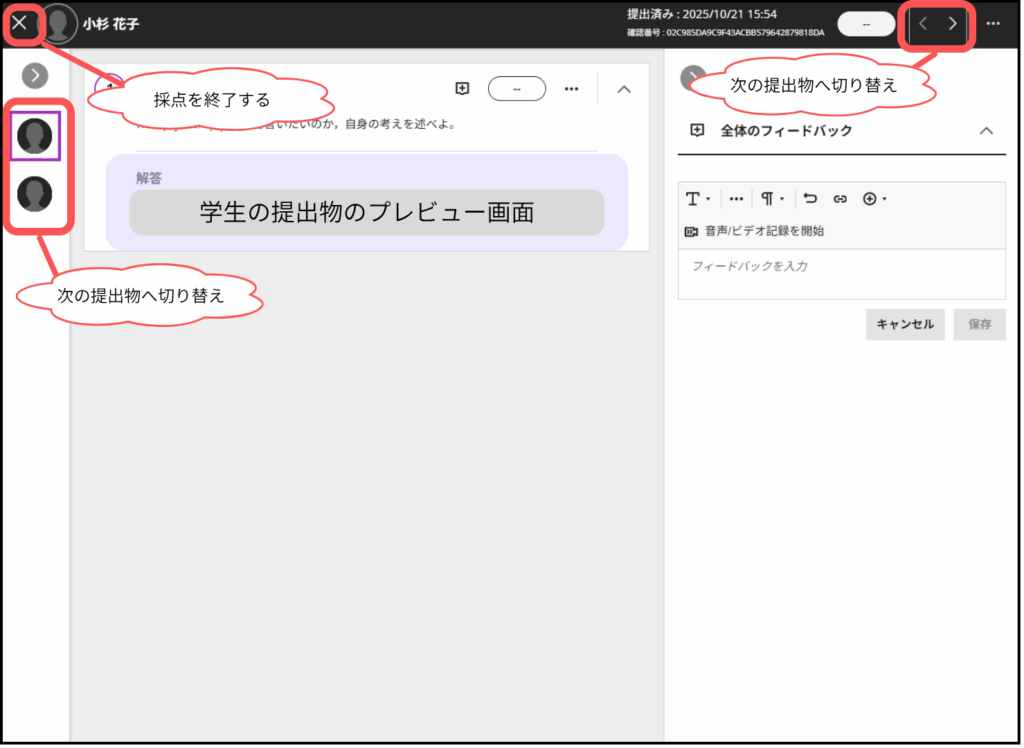The height and width of the screenshot is (748, 1024).
Task: Click the undo icon in feedback editor
Action: coord(810,199)
